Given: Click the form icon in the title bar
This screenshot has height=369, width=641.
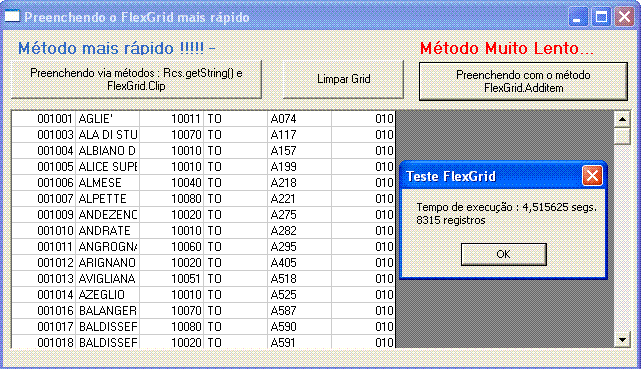Looking at the screenshot, I should click(x=12, y=16).
